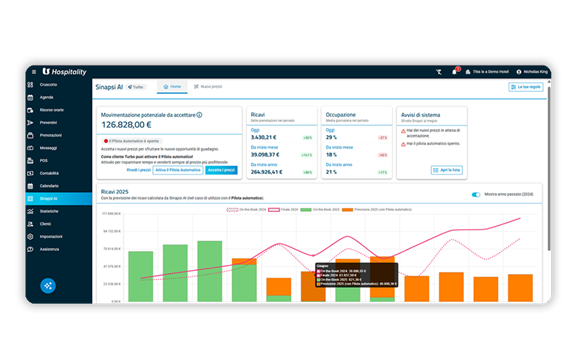Click the Impostazioni gear icon
Image resolution: width=576 pixels, height=362 pixels.
(30, 237)
